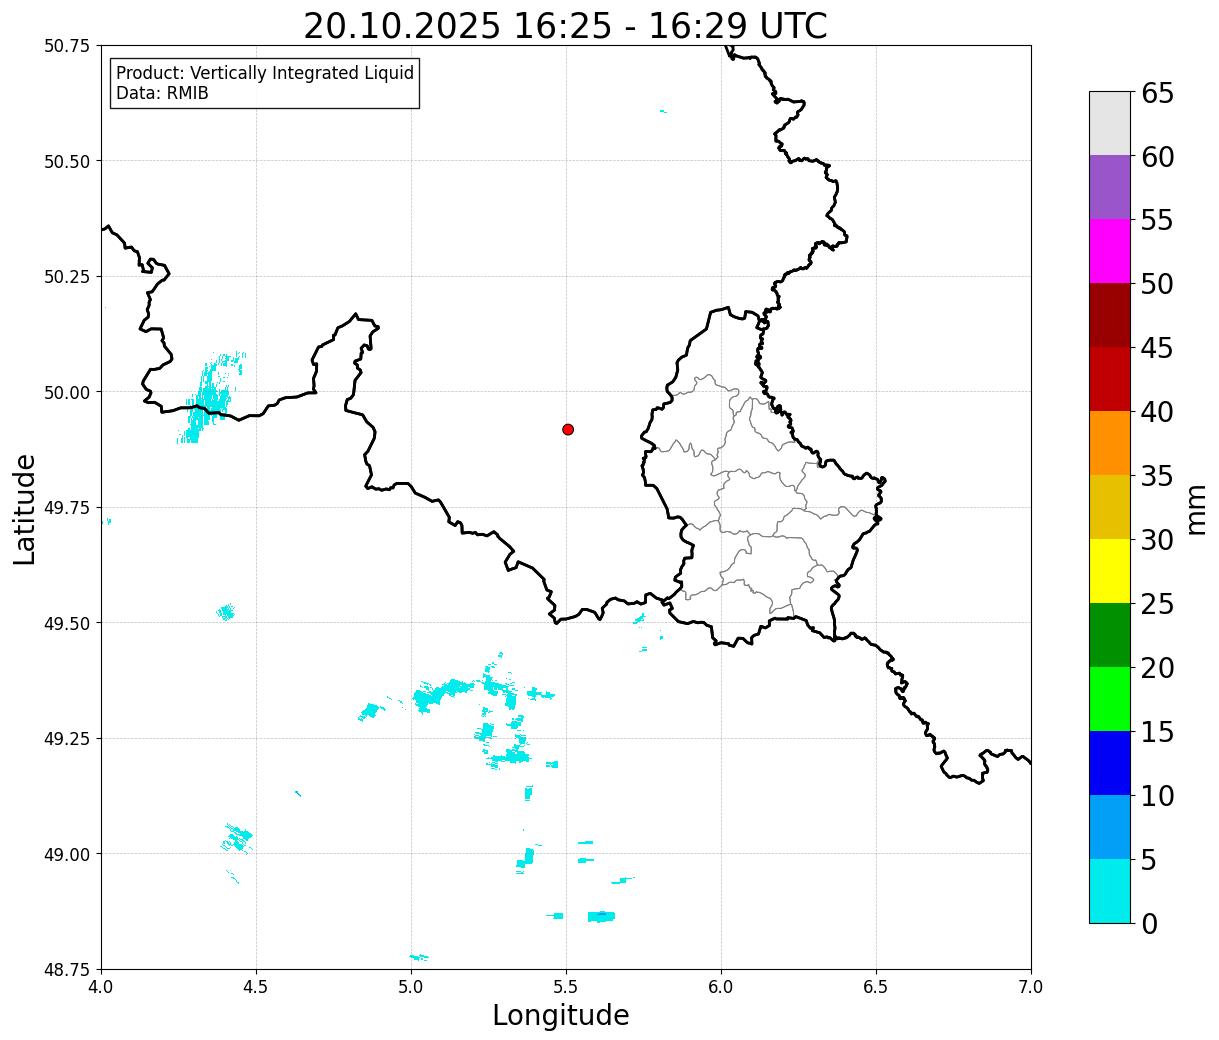Click the 50.50 latitude tick label
The image size is (1219, 1040).
coord(67,161)
